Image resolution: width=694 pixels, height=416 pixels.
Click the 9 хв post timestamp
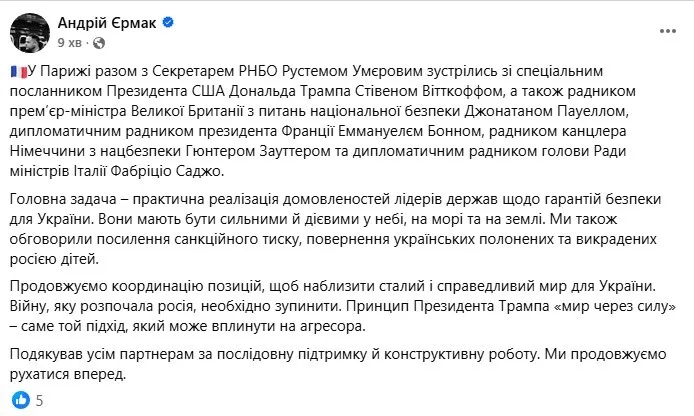tap(69, 43)
